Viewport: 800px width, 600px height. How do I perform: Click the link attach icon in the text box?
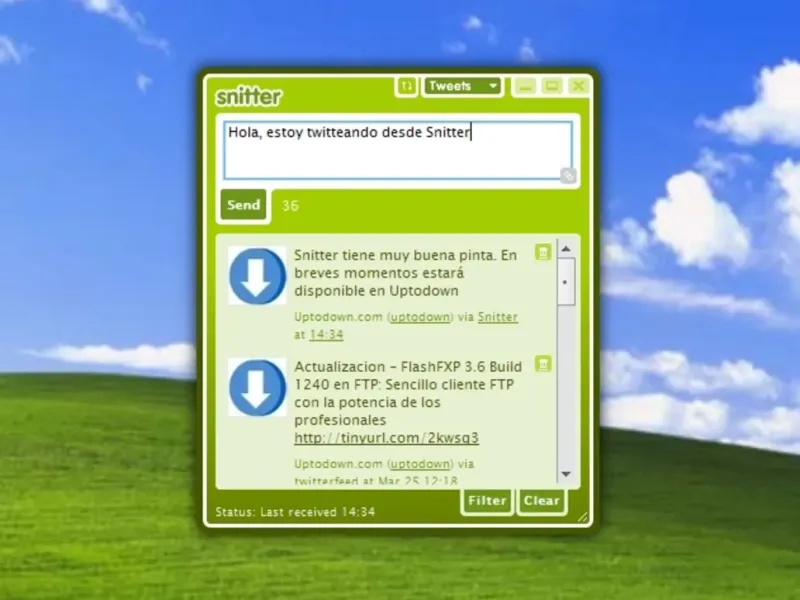click(x=568, y=176)
